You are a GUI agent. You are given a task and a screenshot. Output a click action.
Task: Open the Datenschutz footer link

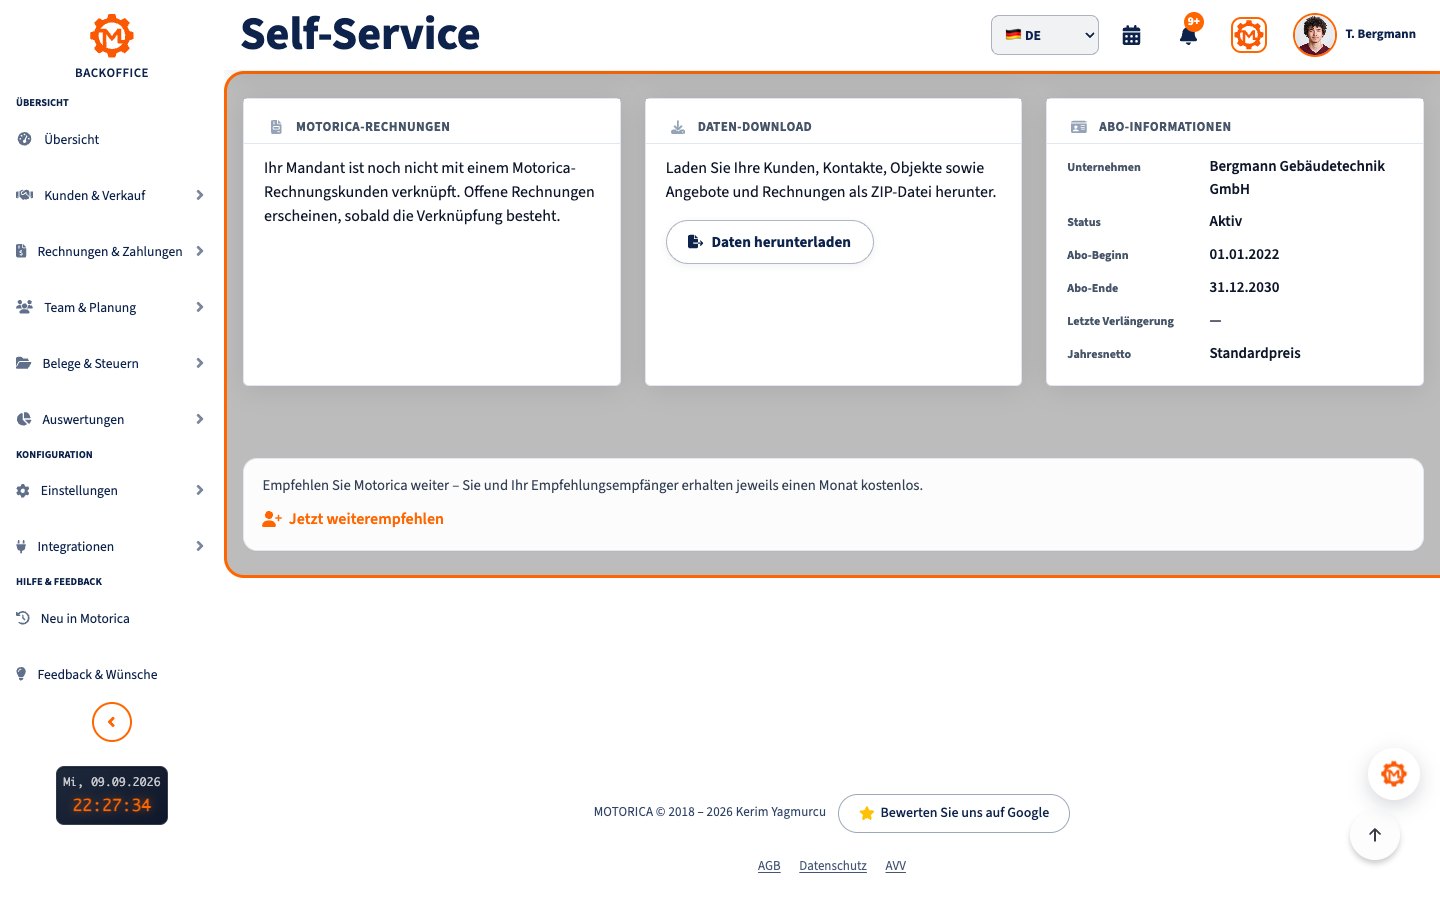[833, 866]
